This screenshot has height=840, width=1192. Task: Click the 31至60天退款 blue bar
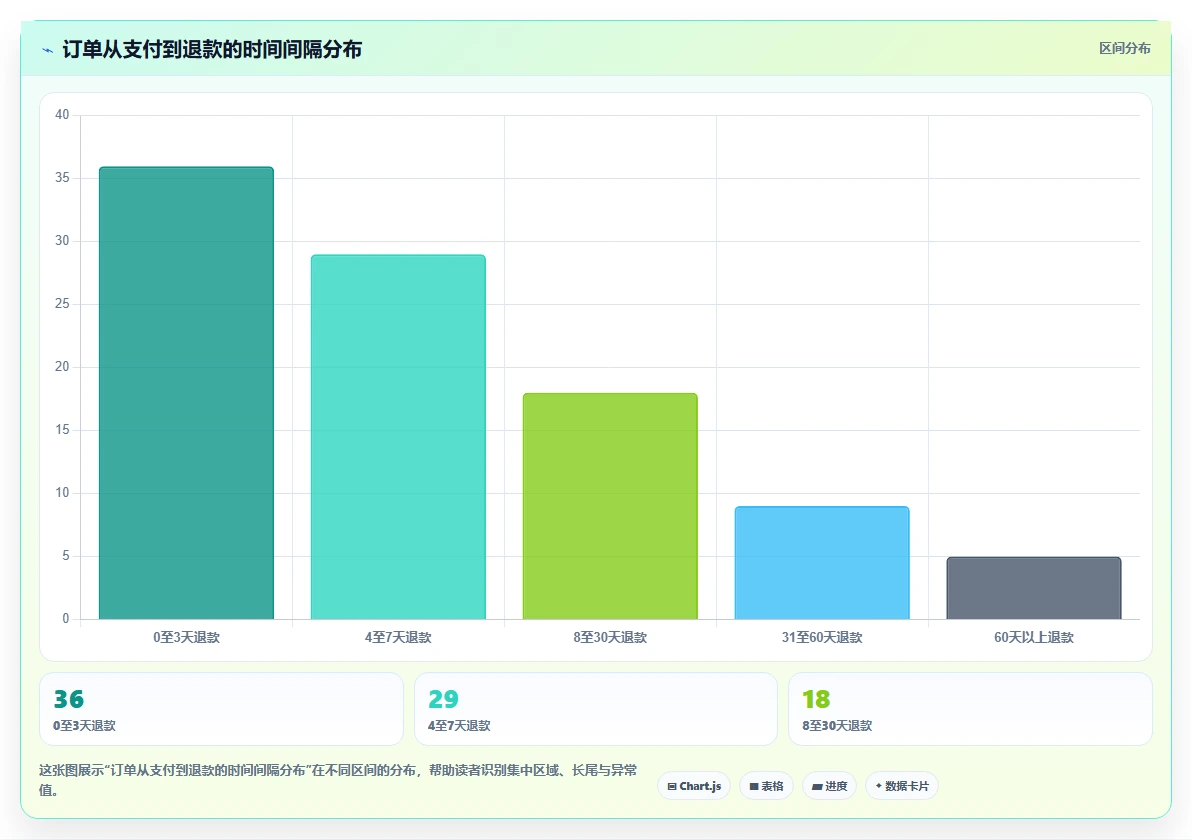822,563
